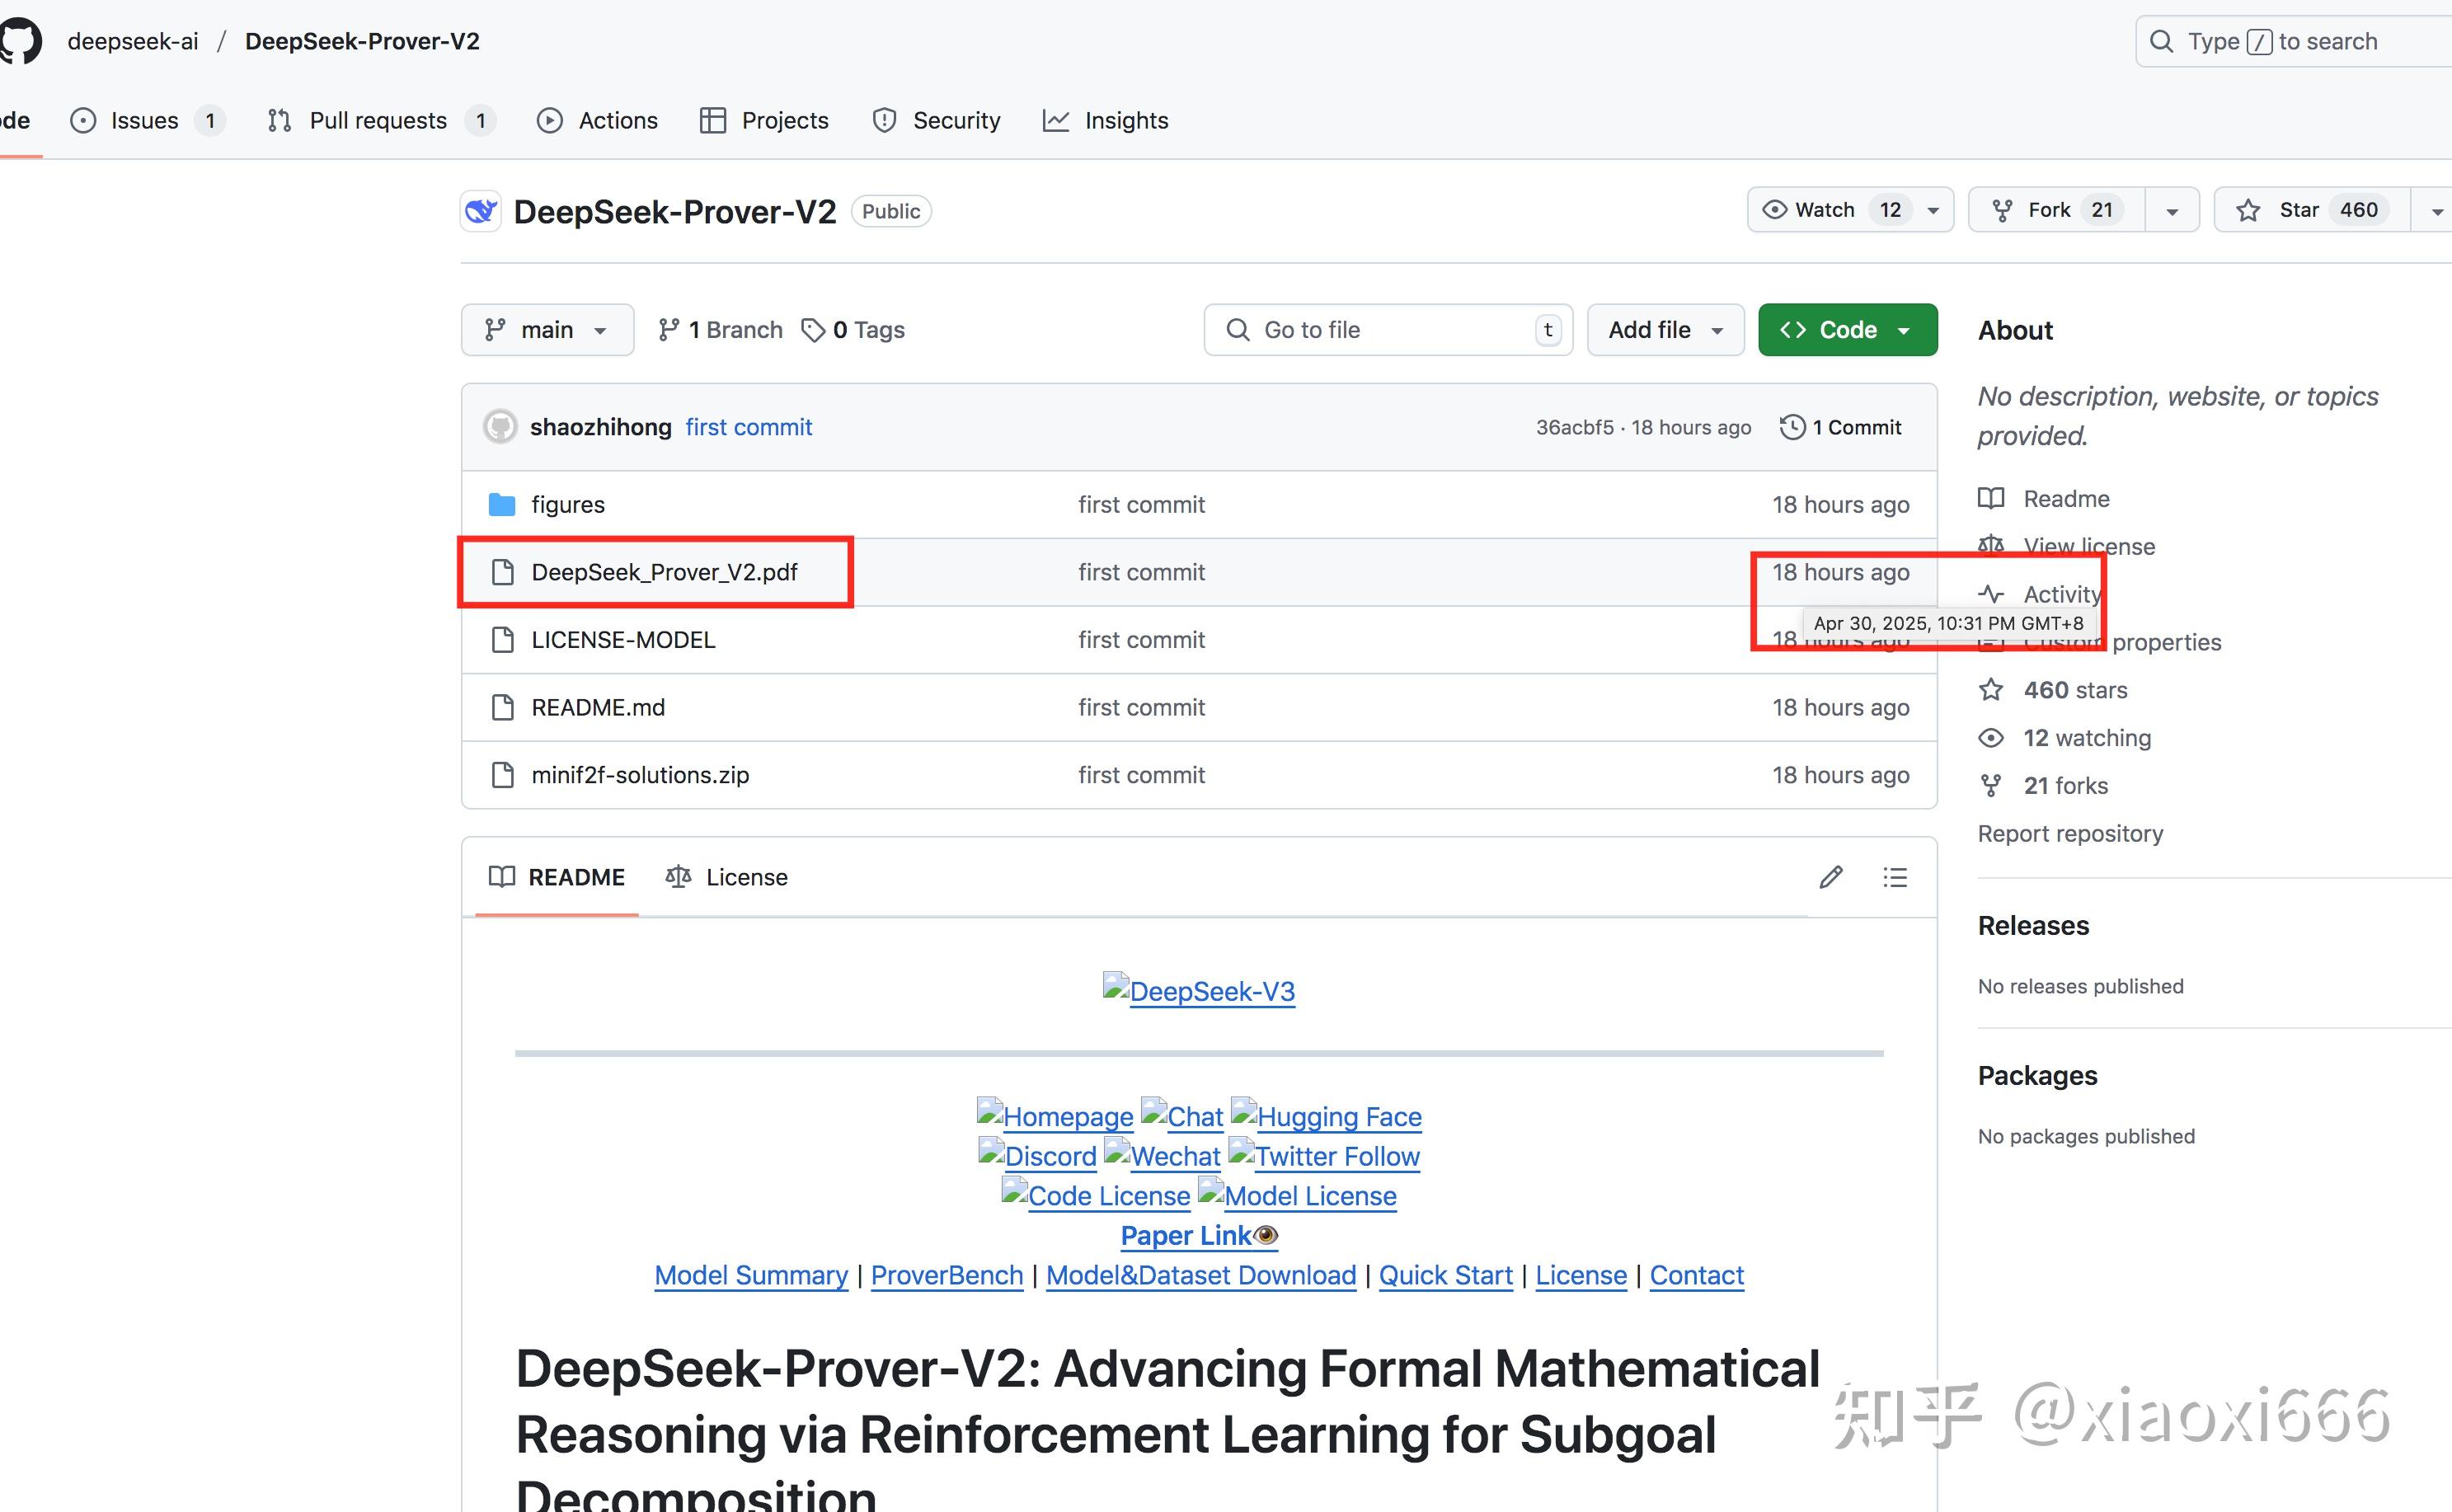Expand the Code download dropdown

1903,329
